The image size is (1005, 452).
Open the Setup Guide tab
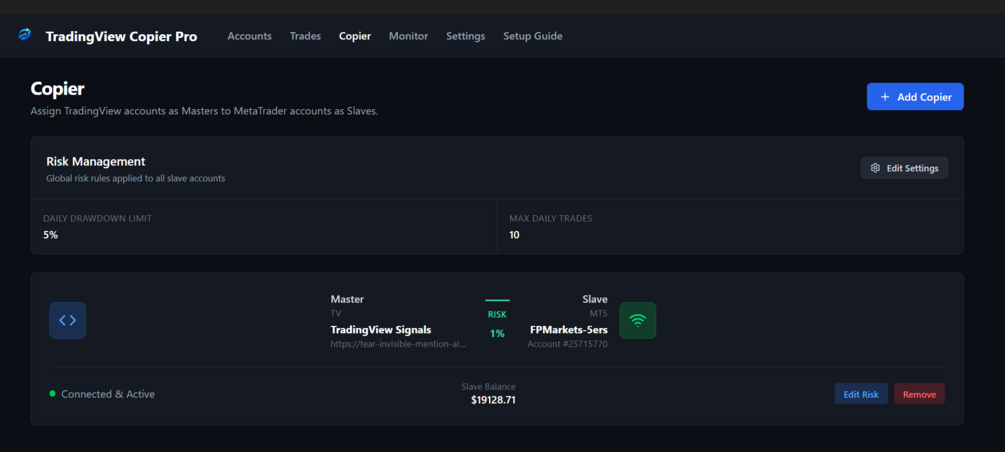click(x=533, y=36)
